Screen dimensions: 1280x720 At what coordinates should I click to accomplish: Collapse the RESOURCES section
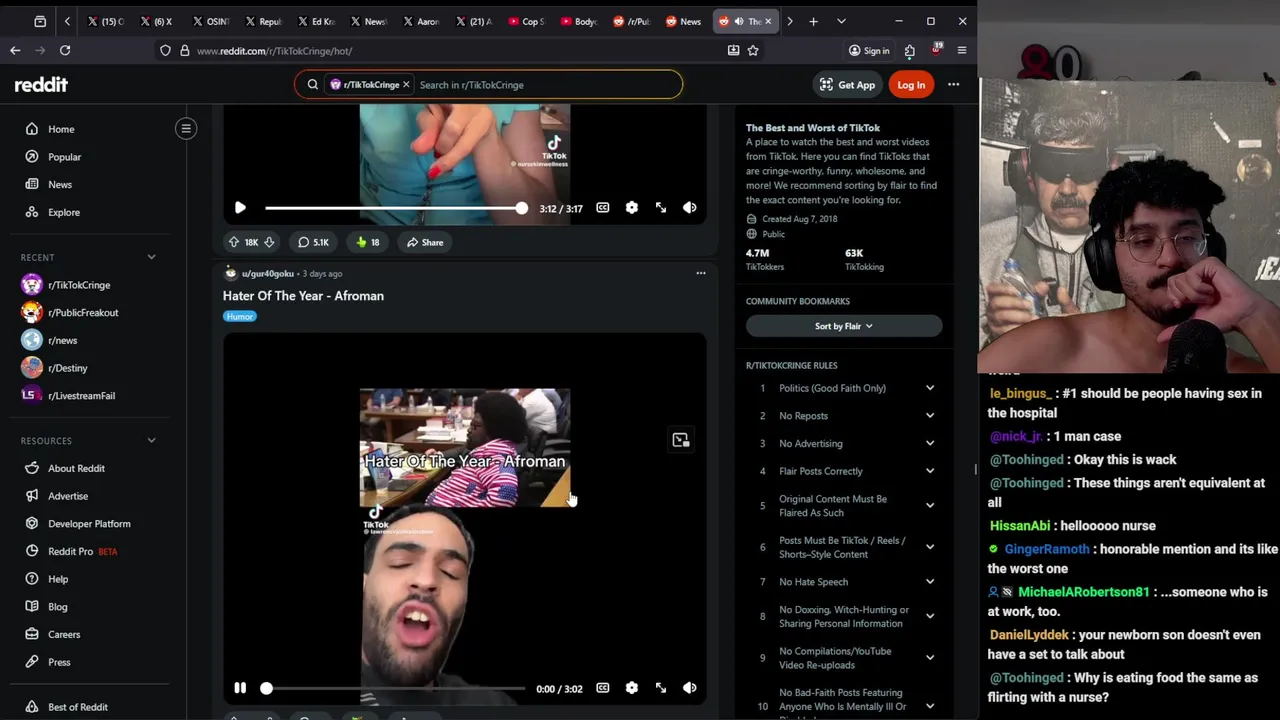tap(151, 440)
